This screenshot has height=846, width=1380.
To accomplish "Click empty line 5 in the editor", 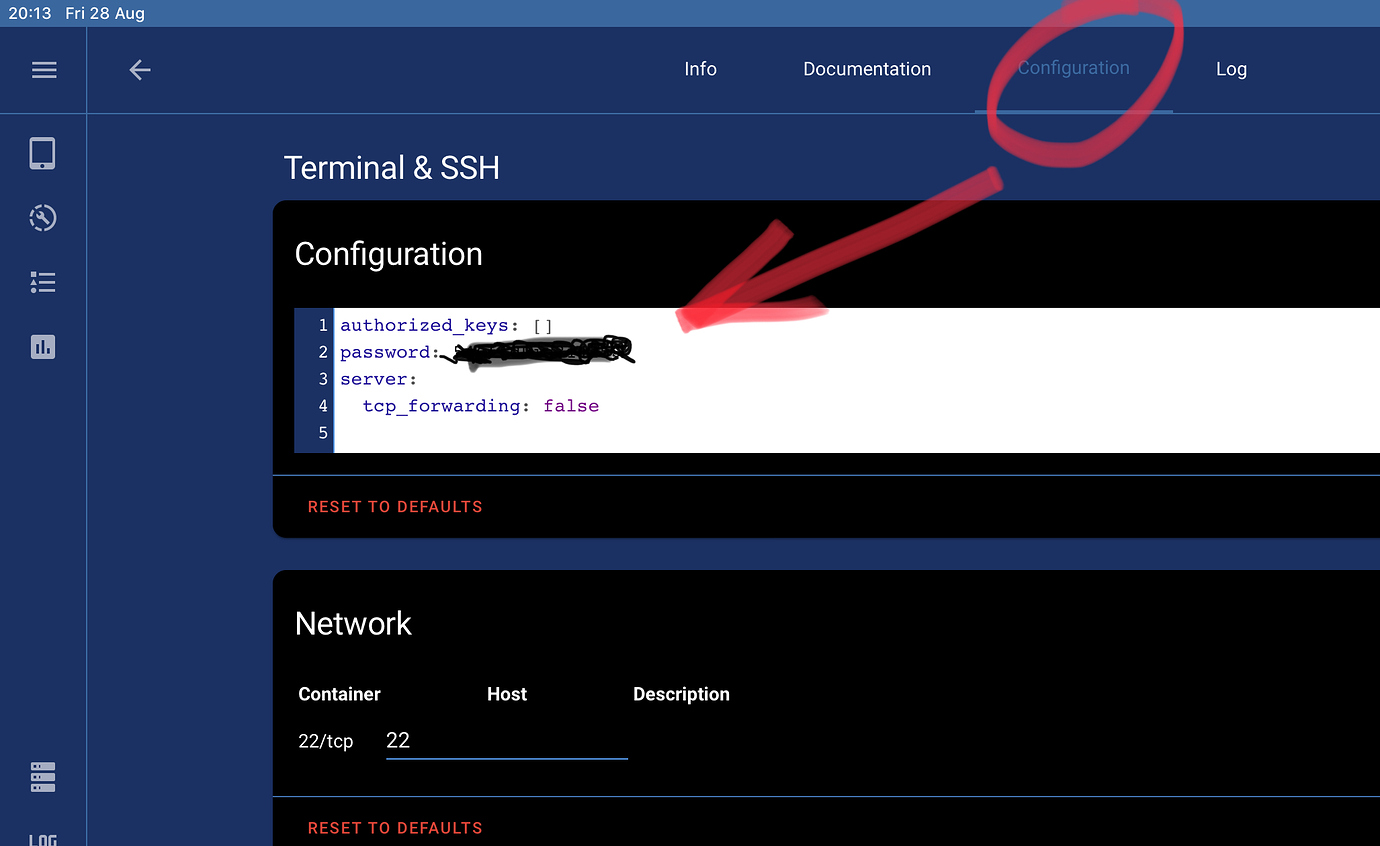I will [857, 433].
